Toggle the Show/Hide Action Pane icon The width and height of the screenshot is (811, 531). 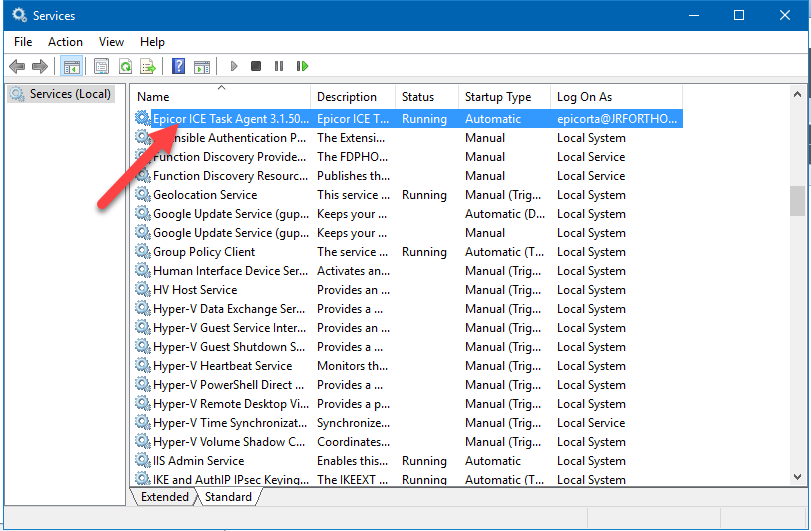[x=202, y=66]
